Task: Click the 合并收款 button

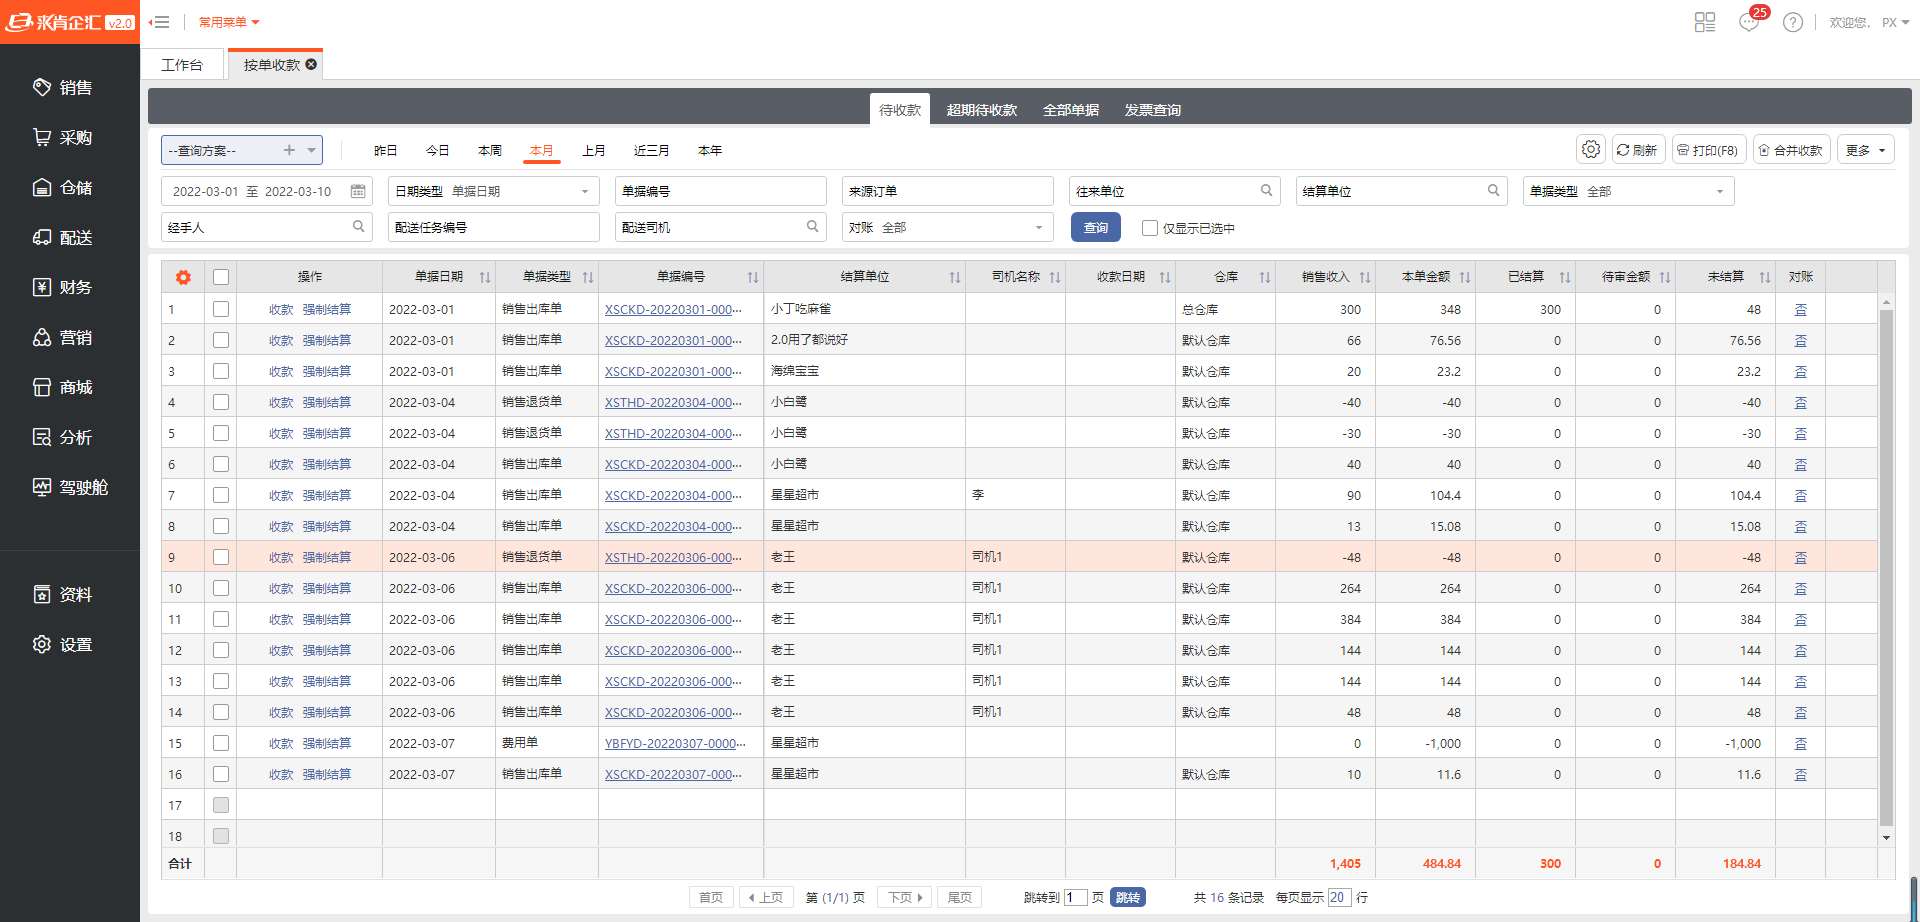Action: point(1791,150)
